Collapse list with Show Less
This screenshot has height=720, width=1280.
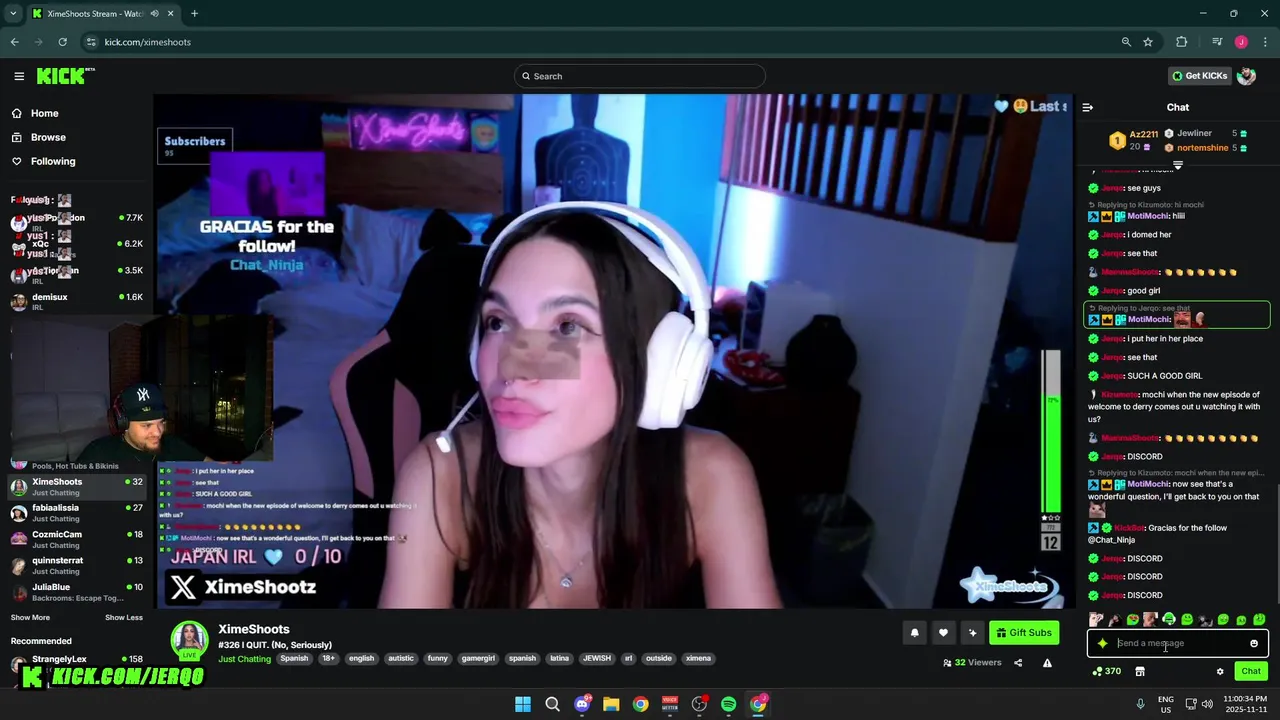(x=124, y=618)
